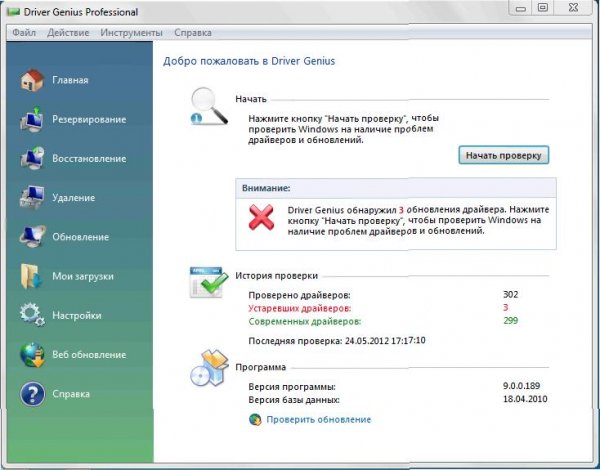Click the Справка question mark icon
Image resolution: width=600 pixels, height=470 pixels.
33,394
